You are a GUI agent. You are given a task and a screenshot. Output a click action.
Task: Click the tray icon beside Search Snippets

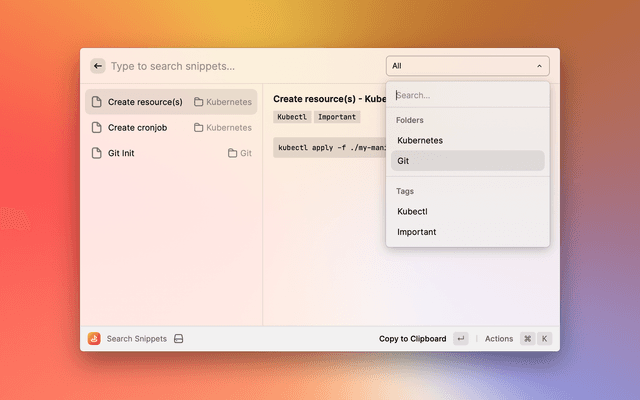coord(178,339)
